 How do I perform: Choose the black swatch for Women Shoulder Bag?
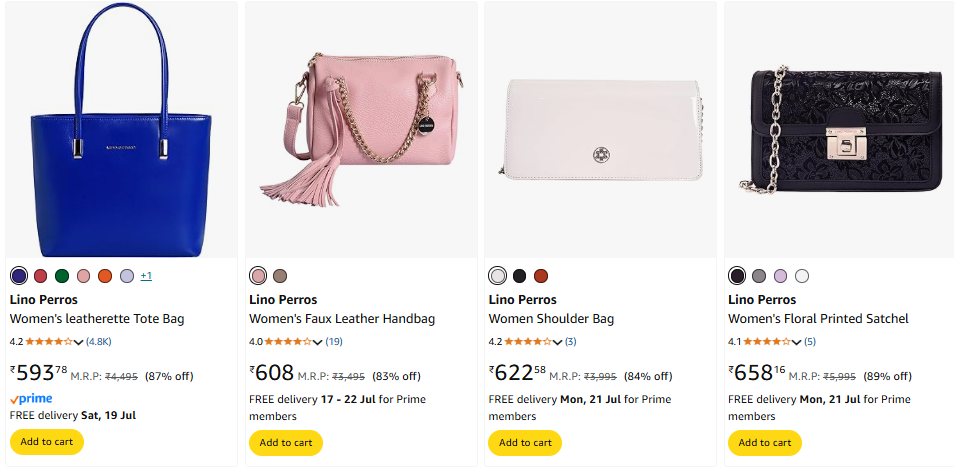[x=519, y=276]
